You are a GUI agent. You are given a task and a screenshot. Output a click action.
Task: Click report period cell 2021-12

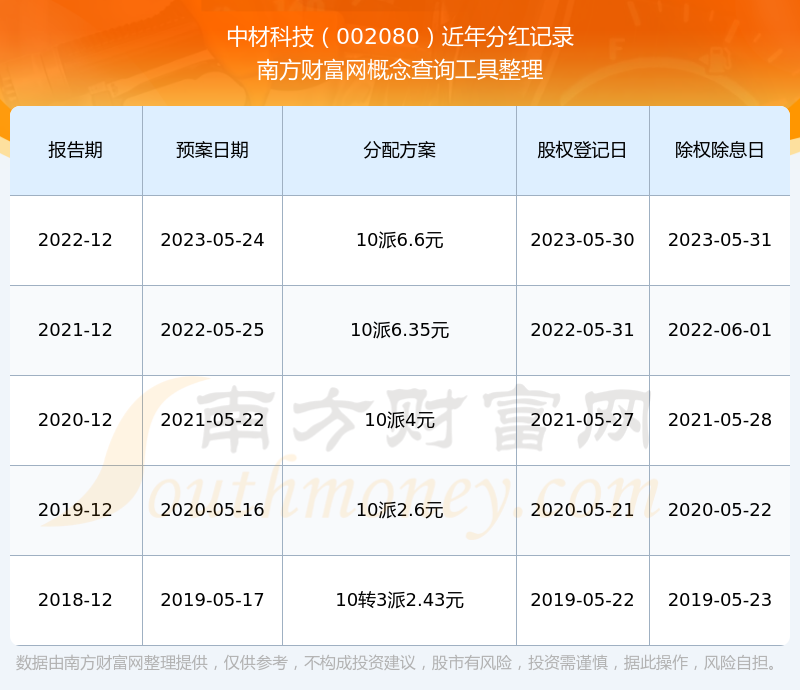76,330
